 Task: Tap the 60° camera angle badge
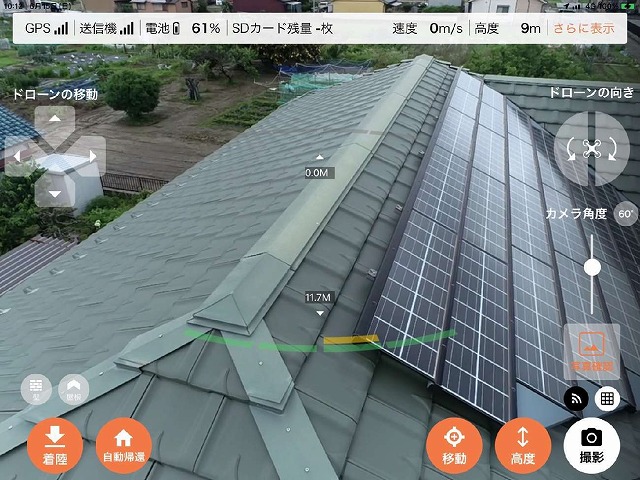(x=626, y=214)
